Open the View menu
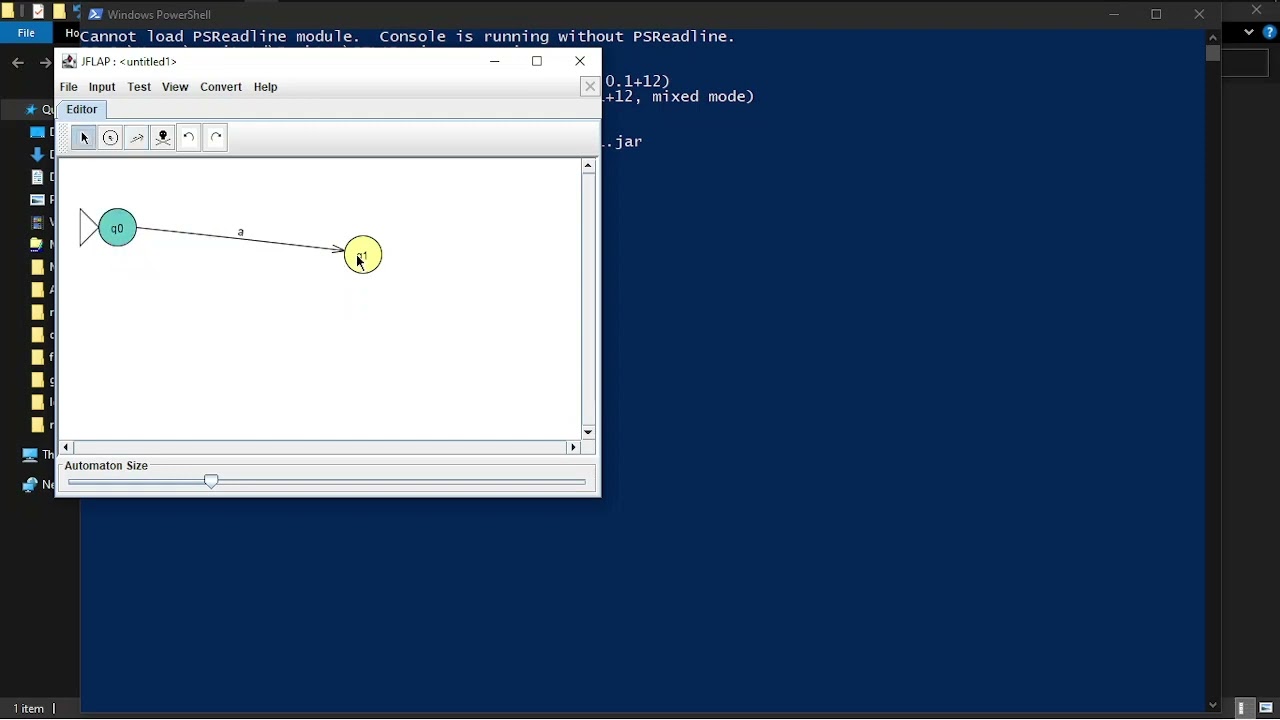Screen dimensions: 1280x720 175,87
